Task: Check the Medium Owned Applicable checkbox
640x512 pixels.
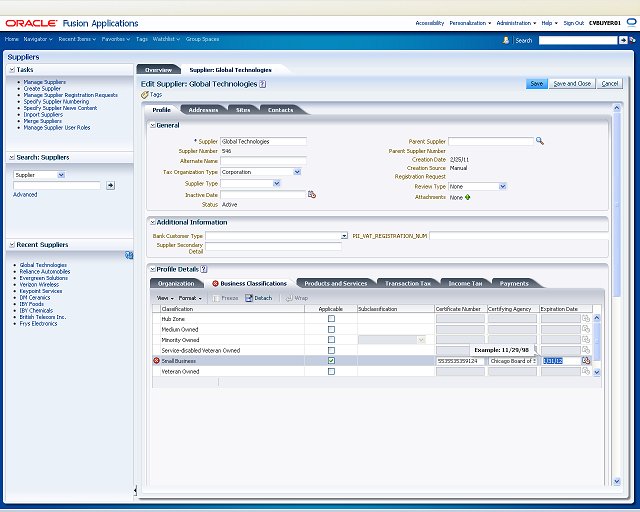Action: 331,329
